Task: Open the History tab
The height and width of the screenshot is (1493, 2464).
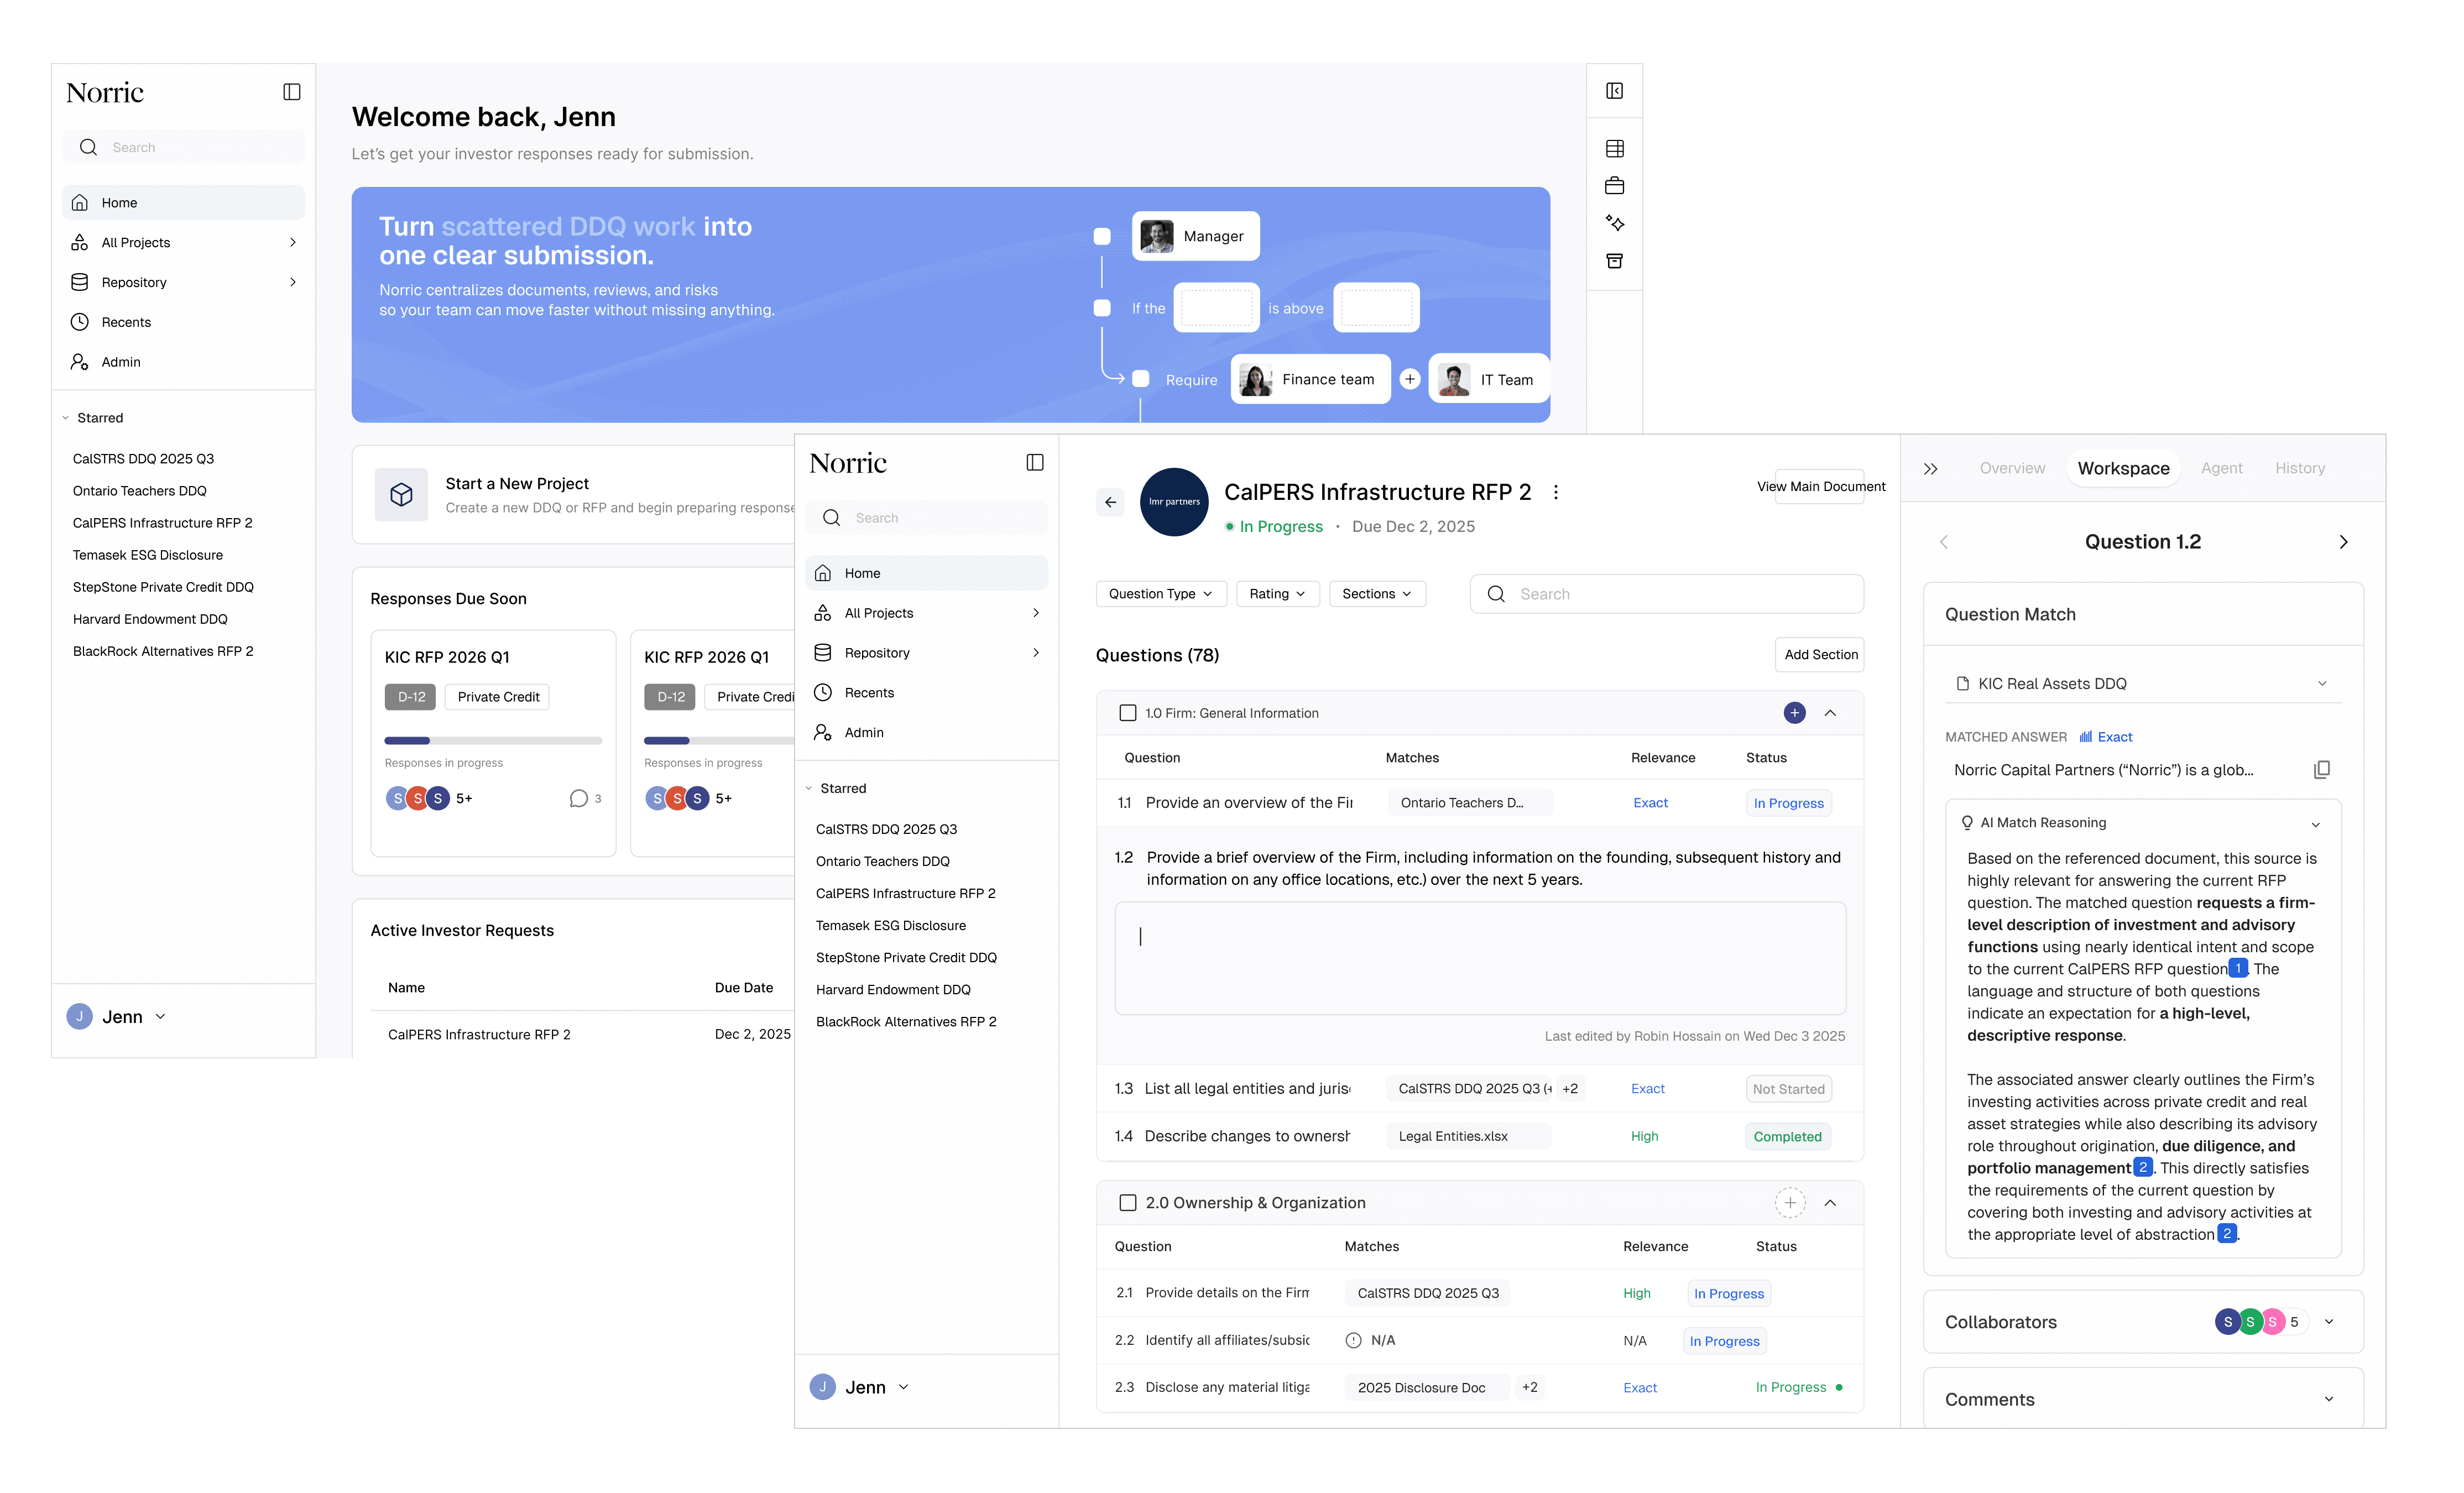Action: (2299, 468)
